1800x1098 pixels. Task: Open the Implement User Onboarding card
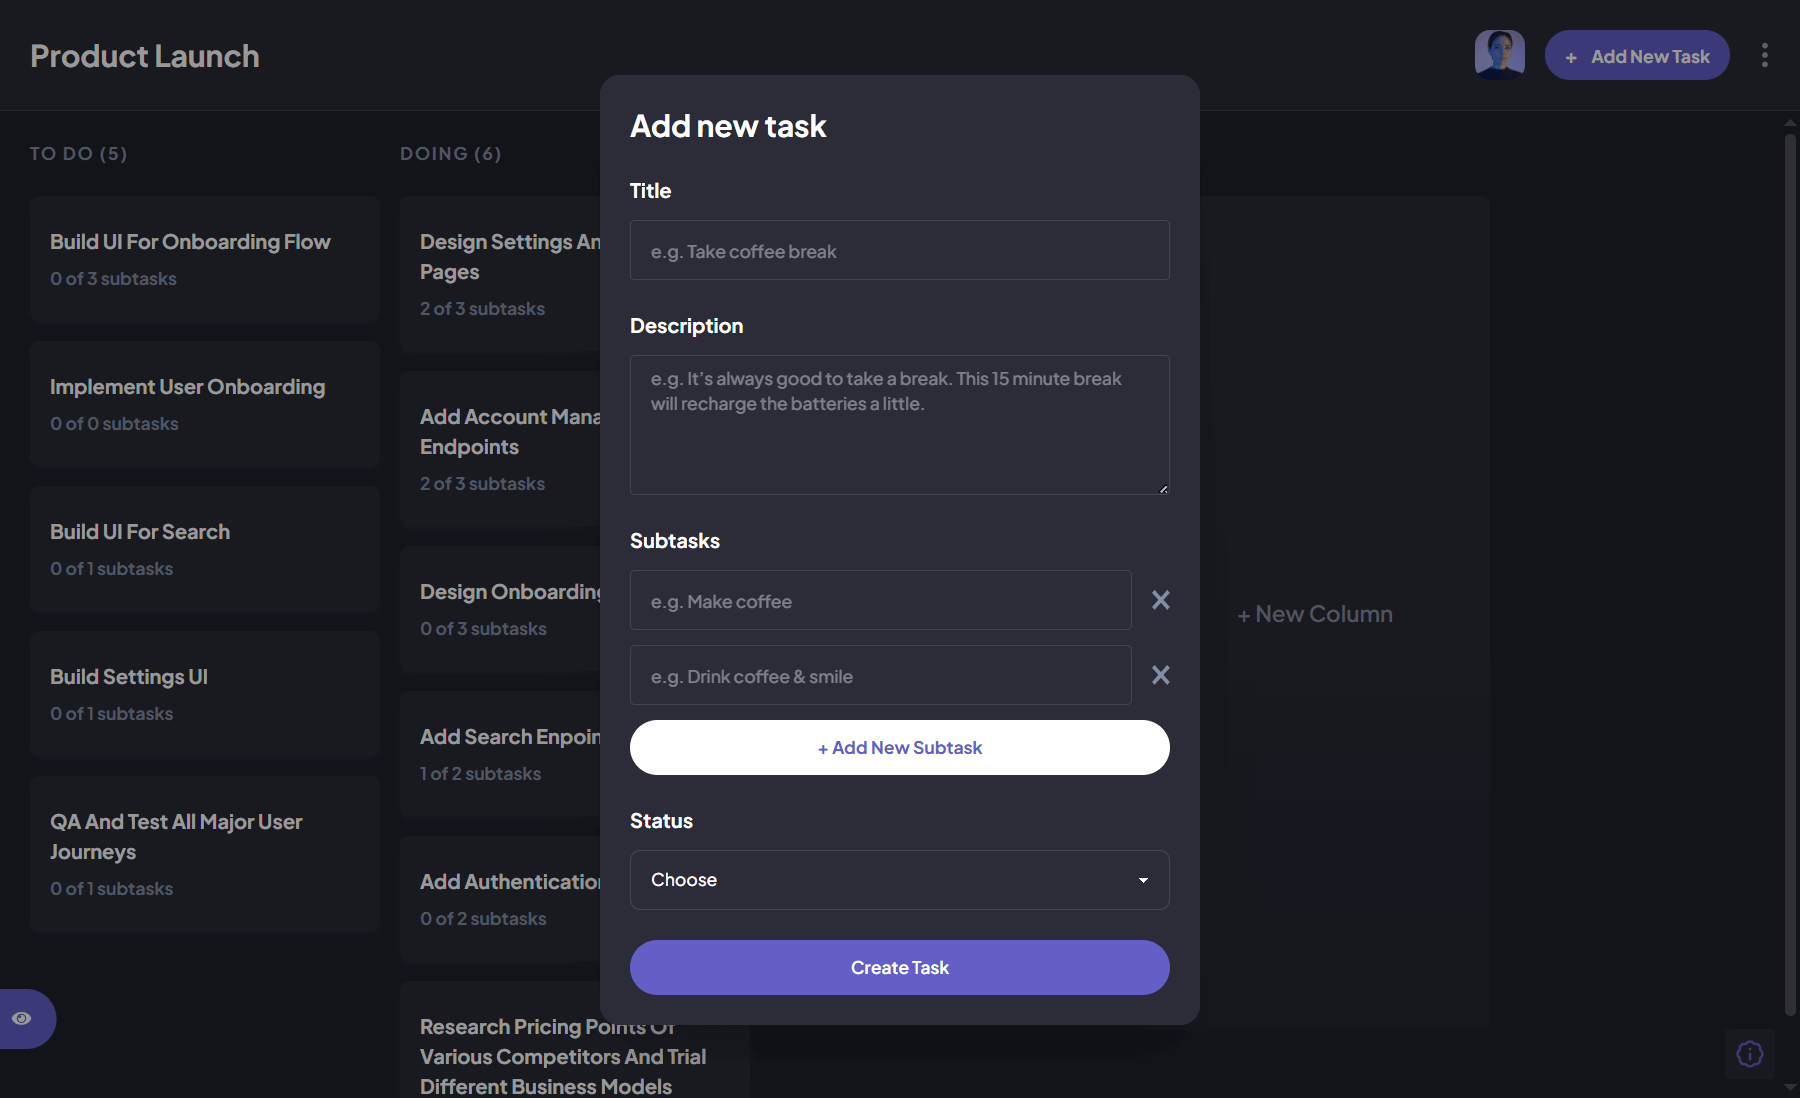pyautogui.click(x=204, y=404)
